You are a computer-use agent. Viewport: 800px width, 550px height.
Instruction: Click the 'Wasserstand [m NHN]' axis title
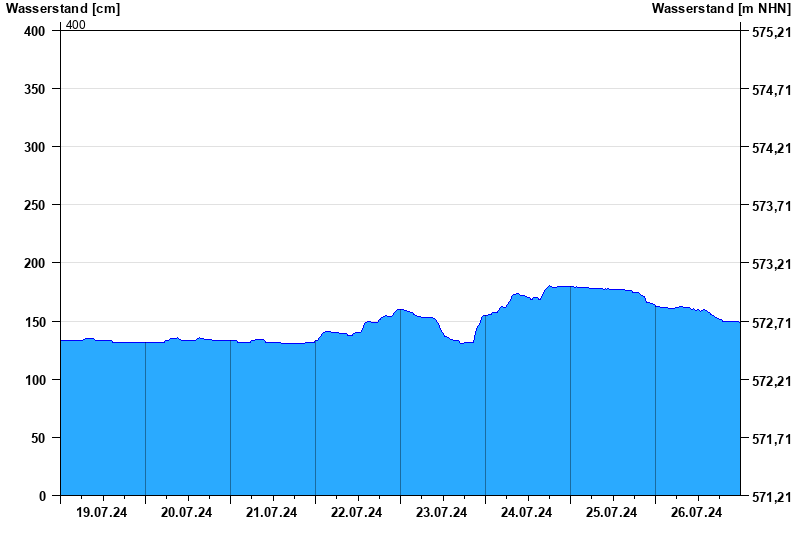coord(720,9)
